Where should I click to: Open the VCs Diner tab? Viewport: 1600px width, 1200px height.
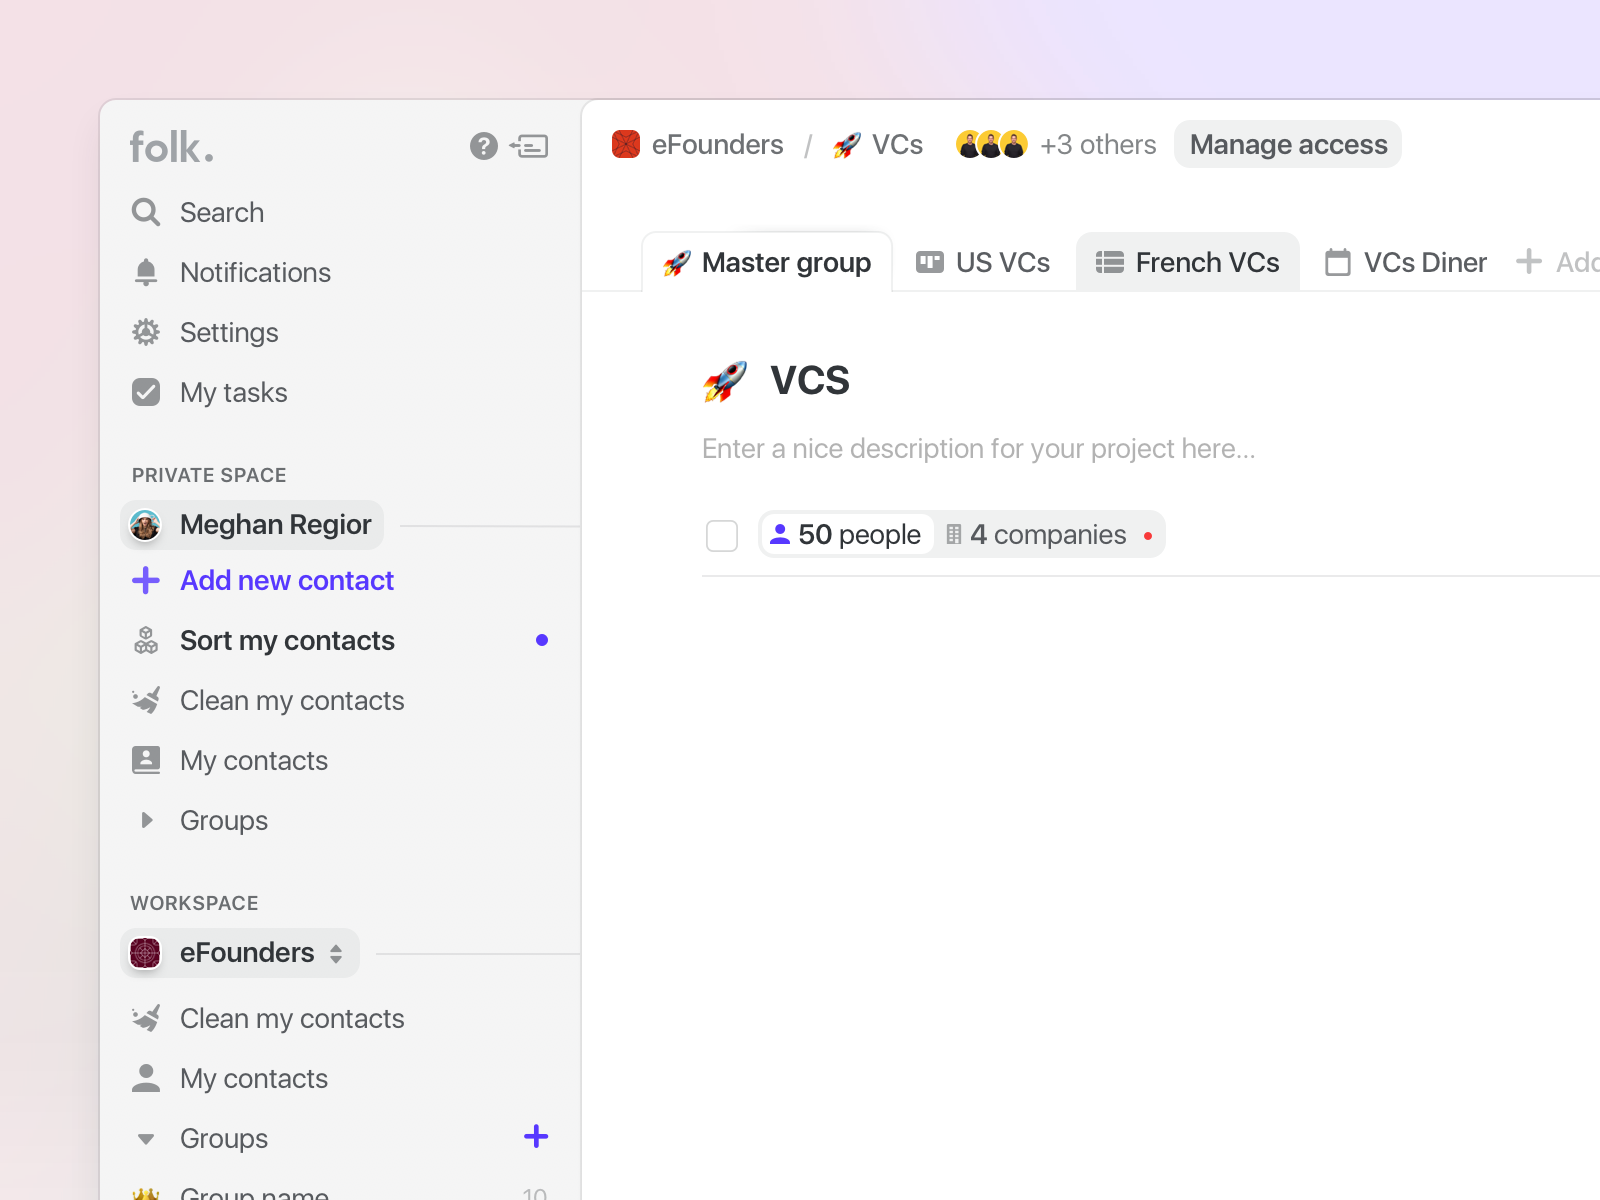pyautogui.click(x=1406, y=262)
